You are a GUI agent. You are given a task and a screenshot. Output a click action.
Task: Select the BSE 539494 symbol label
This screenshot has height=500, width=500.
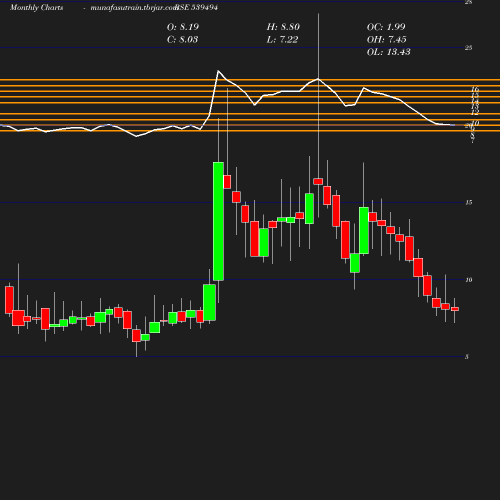click(x=197, y=7)
